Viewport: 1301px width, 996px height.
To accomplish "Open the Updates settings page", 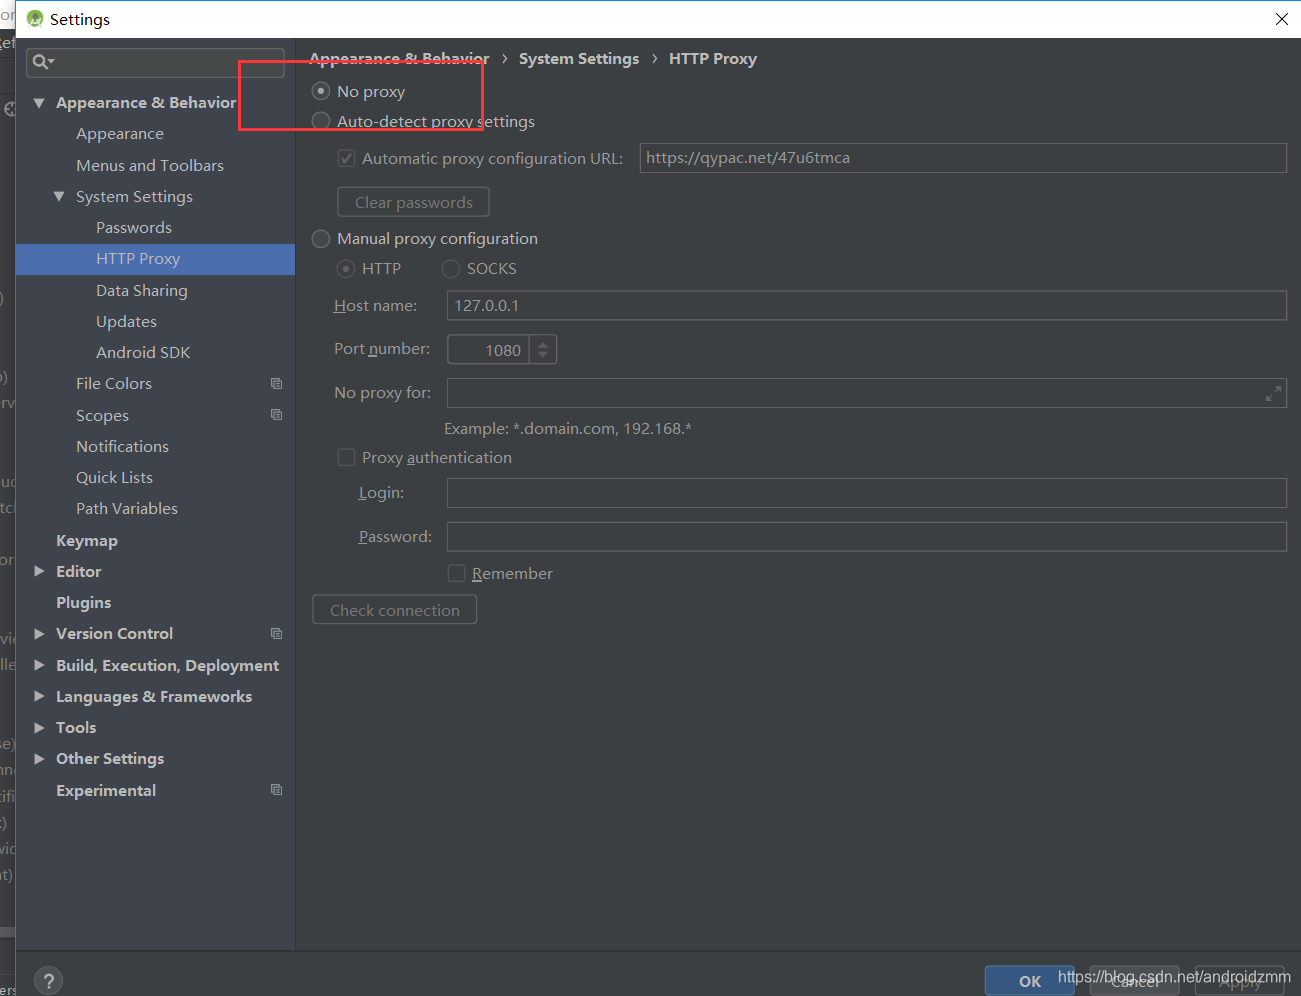I will pos(126,322).
